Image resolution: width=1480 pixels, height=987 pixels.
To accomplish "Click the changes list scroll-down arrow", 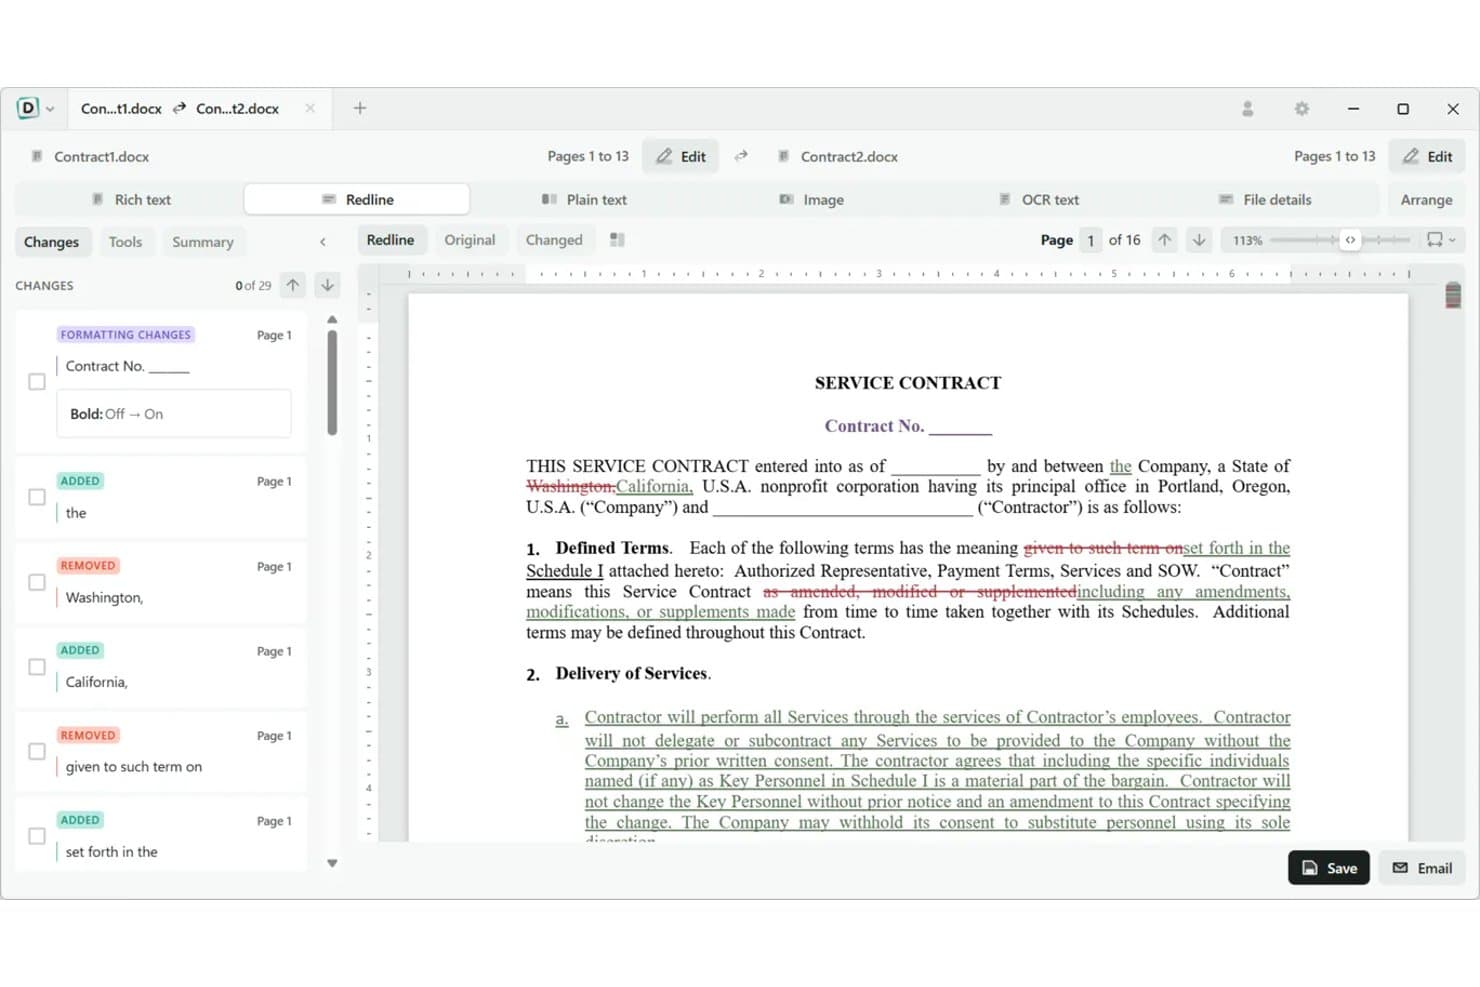I will tap(332, 863).
